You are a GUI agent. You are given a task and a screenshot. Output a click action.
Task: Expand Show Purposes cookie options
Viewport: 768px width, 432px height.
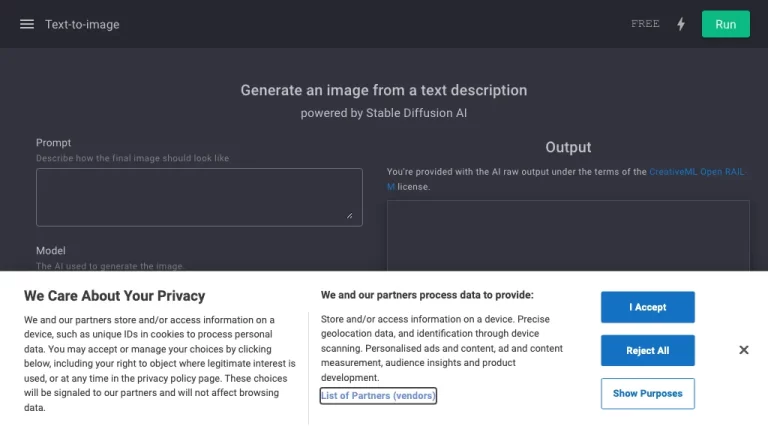click(647, 393)
